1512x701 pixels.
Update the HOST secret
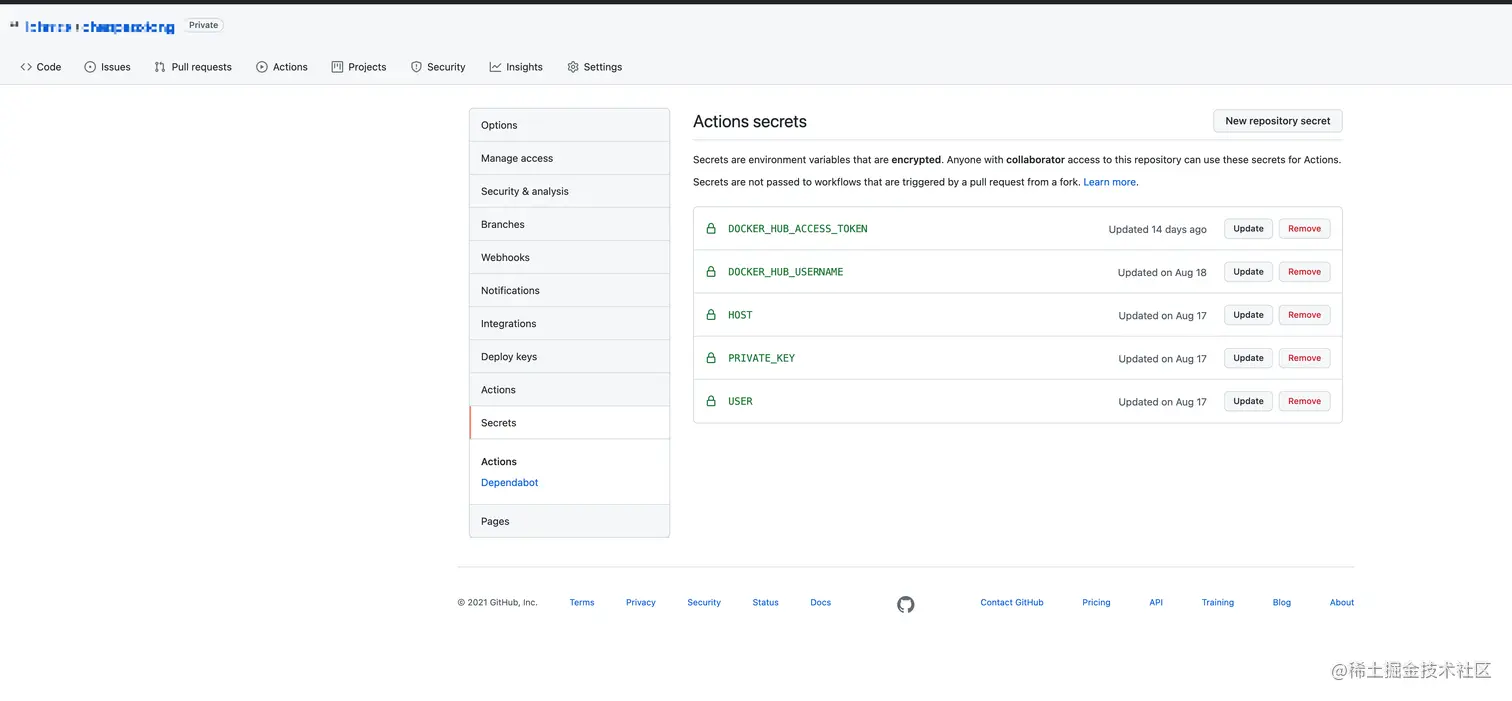[x=1248, y=315]
